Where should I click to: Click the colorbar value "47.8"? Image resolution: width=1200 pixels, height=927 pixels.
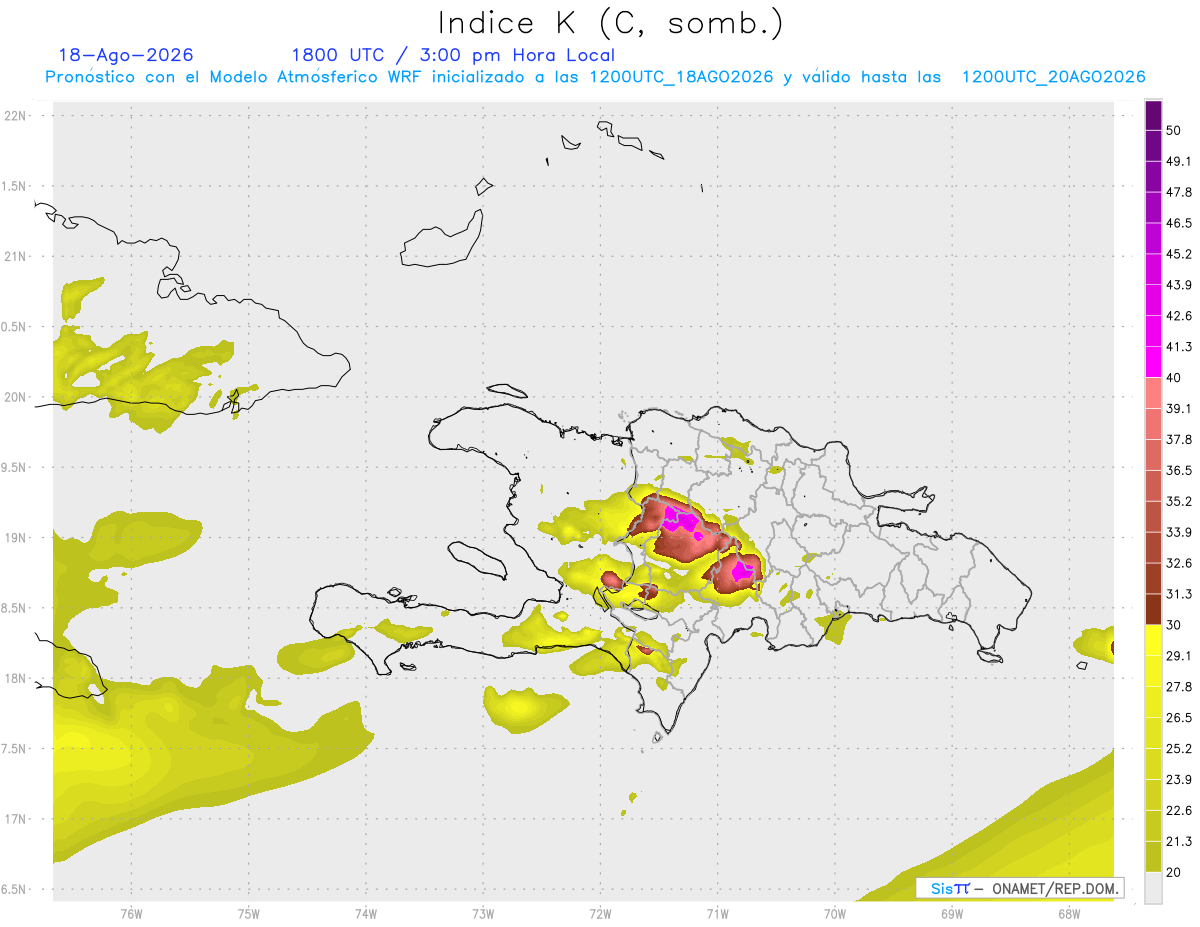click(x=1179, y=192)
